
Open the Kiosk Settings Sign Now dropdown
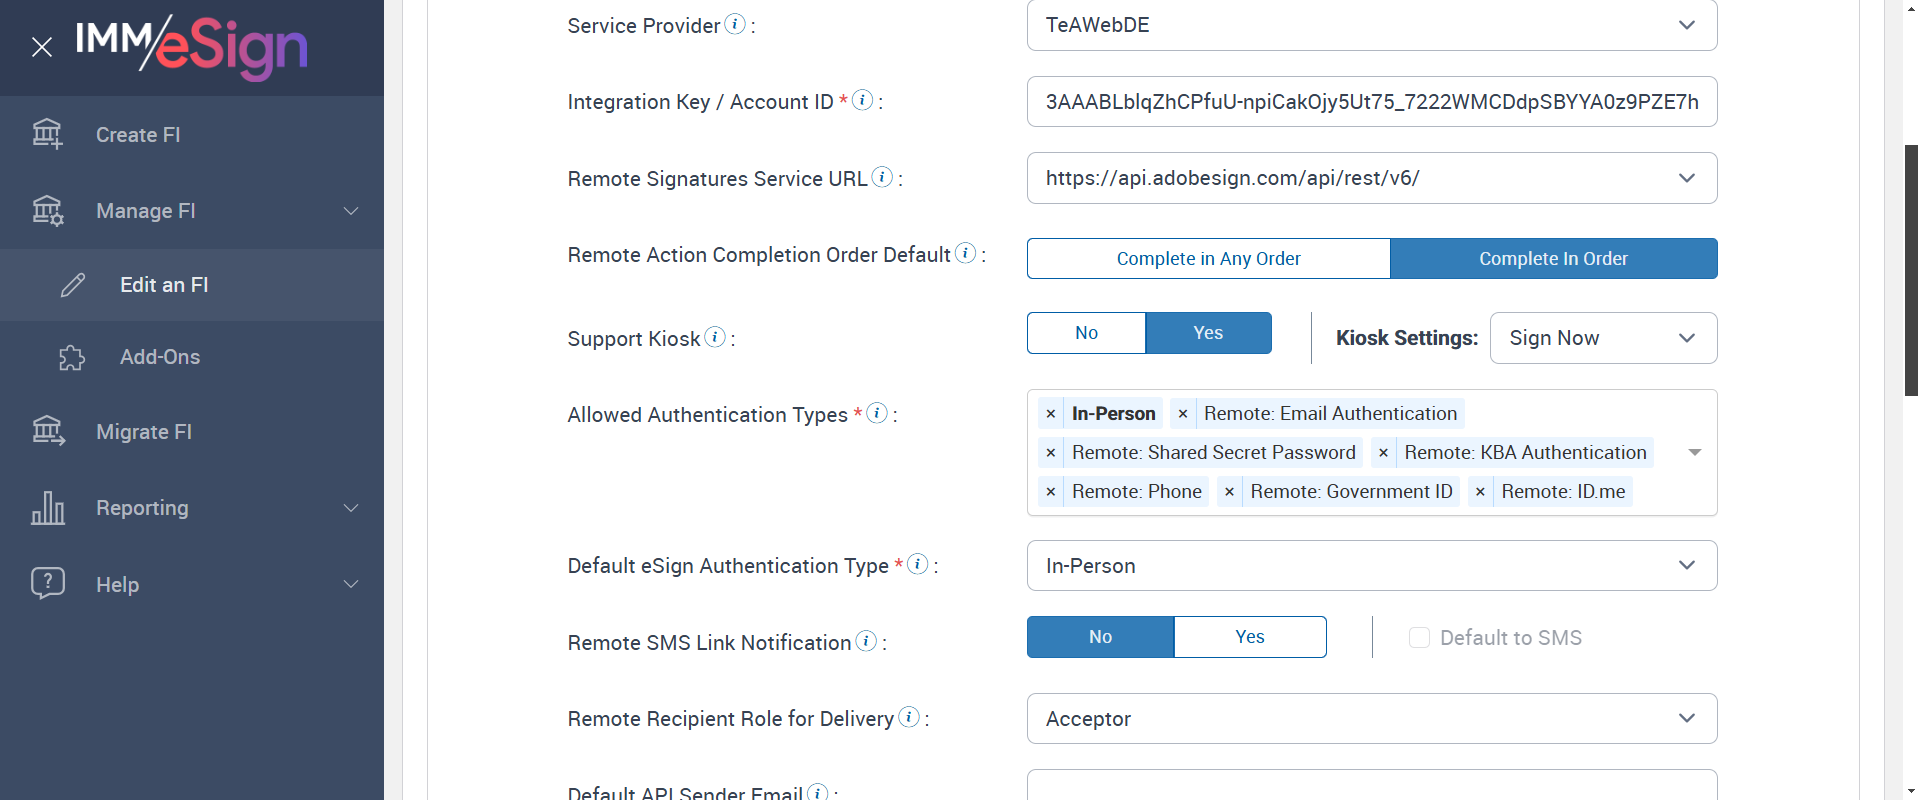click(x=1602, y=338)
